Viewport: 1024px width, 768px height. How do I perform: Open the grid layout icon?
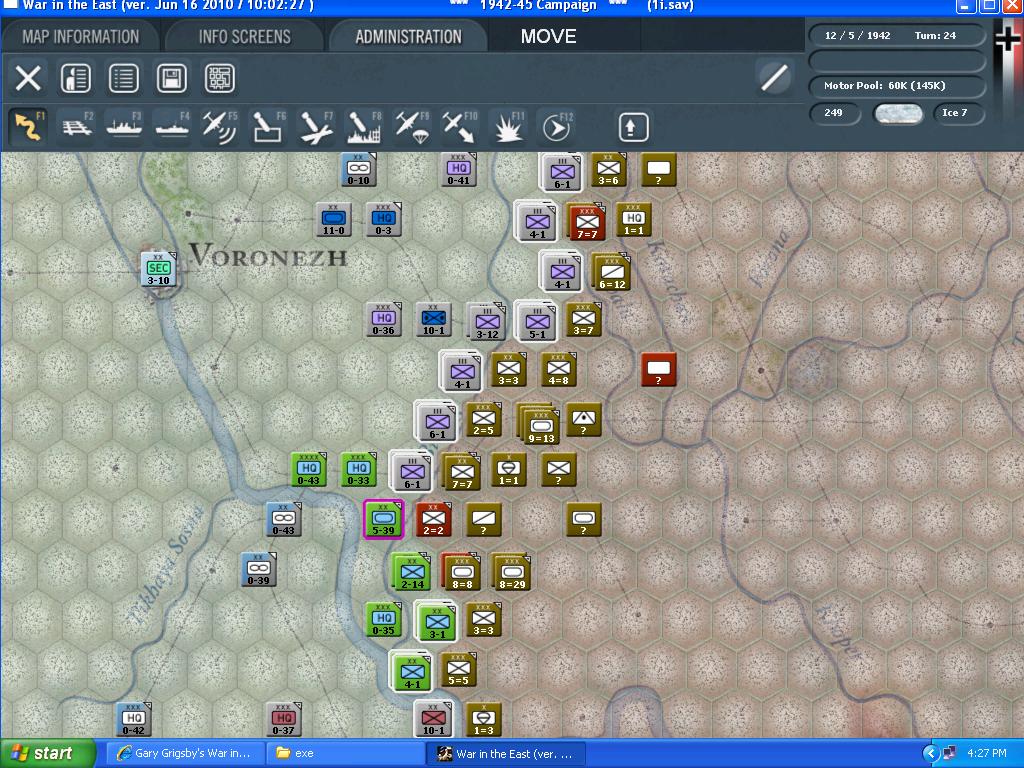(x=219, y=78)
